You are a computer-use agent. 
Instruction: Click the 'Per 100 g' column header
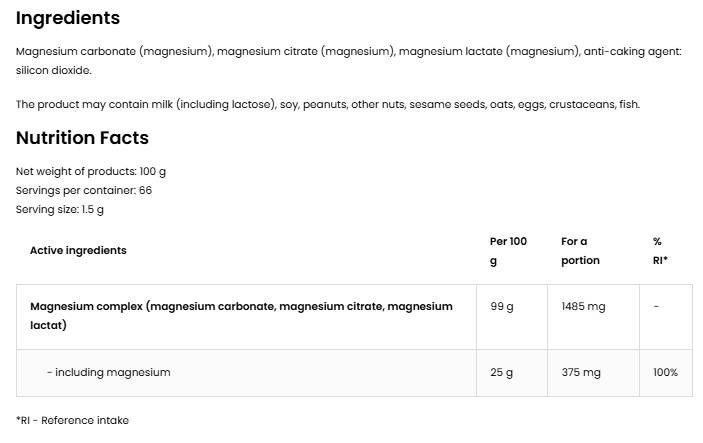coord(508,250)
